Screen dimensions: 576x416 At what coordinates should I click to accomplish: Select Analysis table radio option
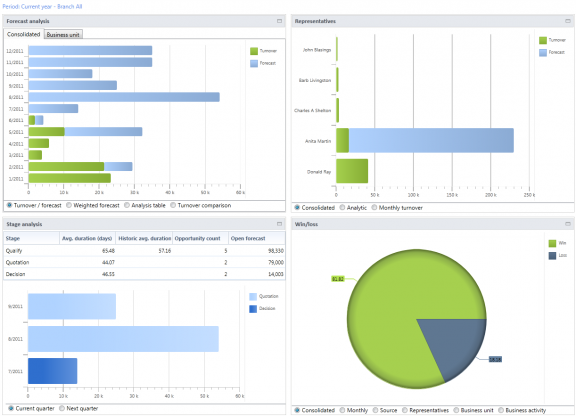pos(127,205)
